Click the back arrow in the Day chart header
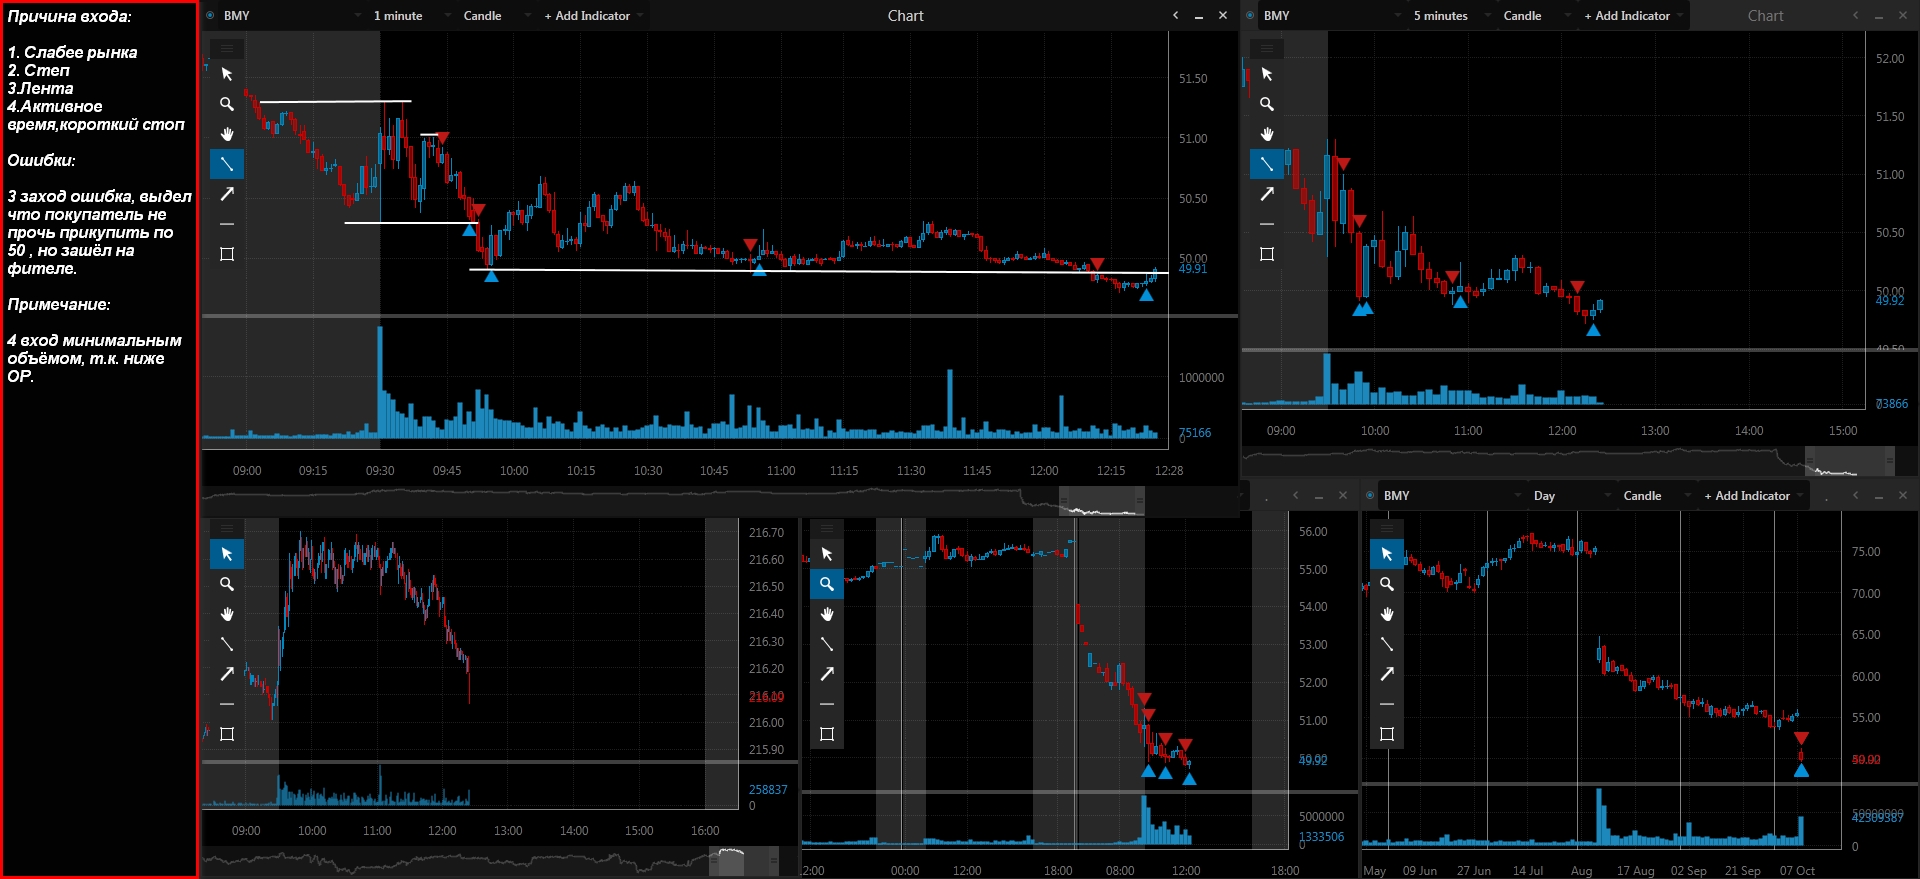The image size is (1920, 879). coord(1856,496)
